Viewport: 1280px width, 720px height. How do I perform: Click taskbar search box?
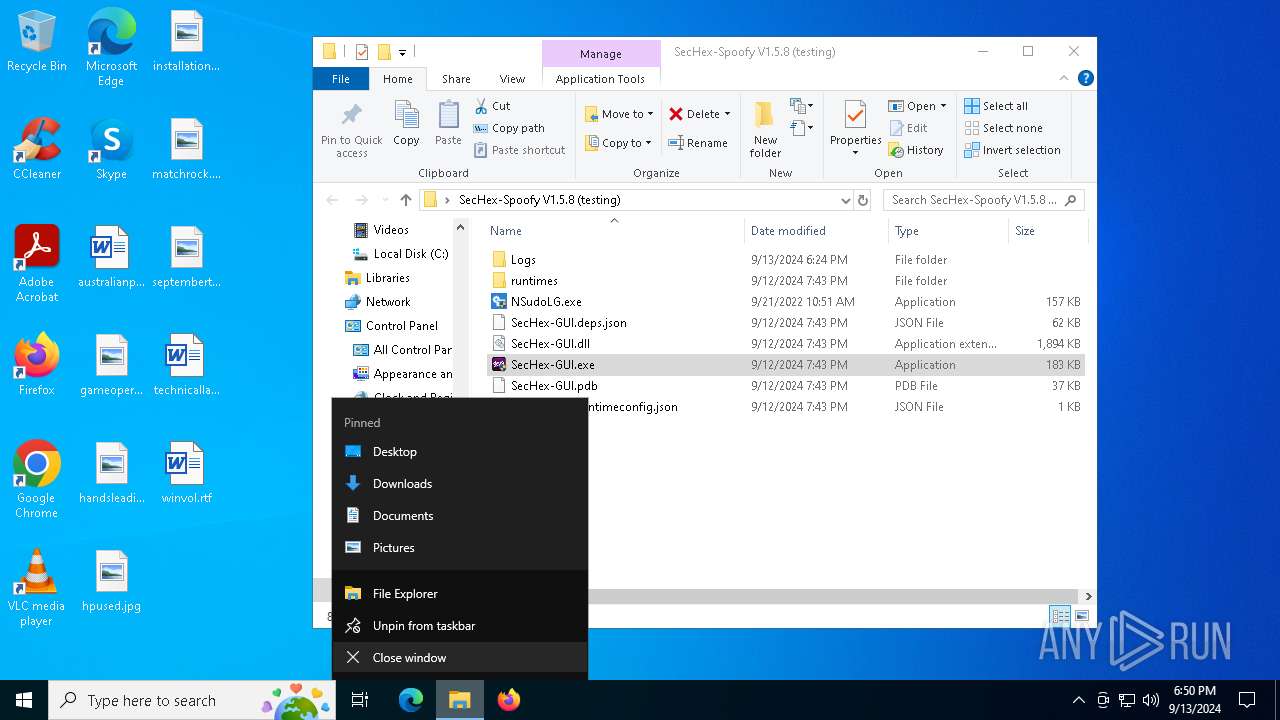pos(192,700)
